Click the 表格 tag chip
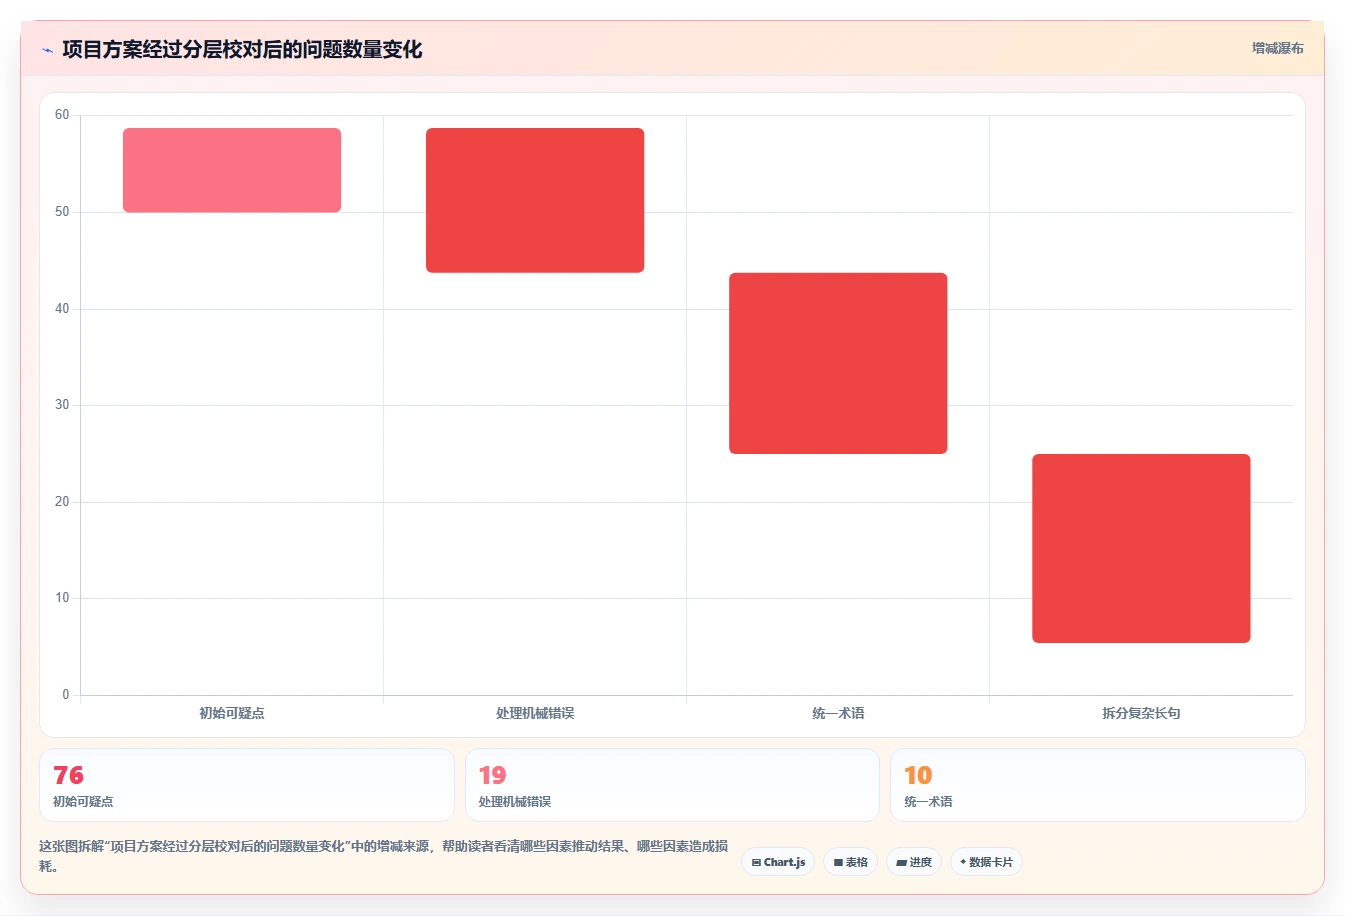Screen dimensions: 1345x916 point(850,862)
